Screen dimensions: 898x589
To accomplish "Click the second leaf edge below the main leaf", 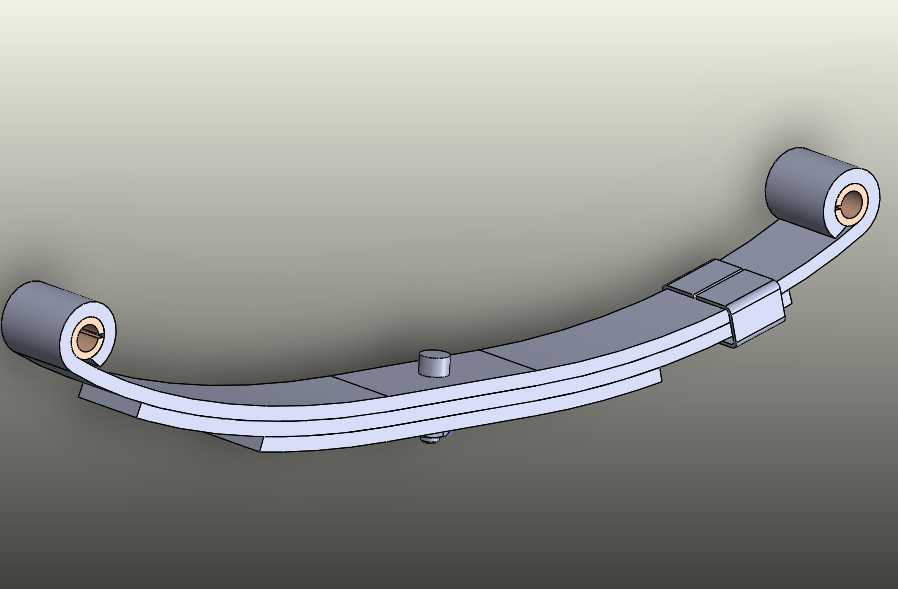I will pyautogui.click(x=350, y=425).
